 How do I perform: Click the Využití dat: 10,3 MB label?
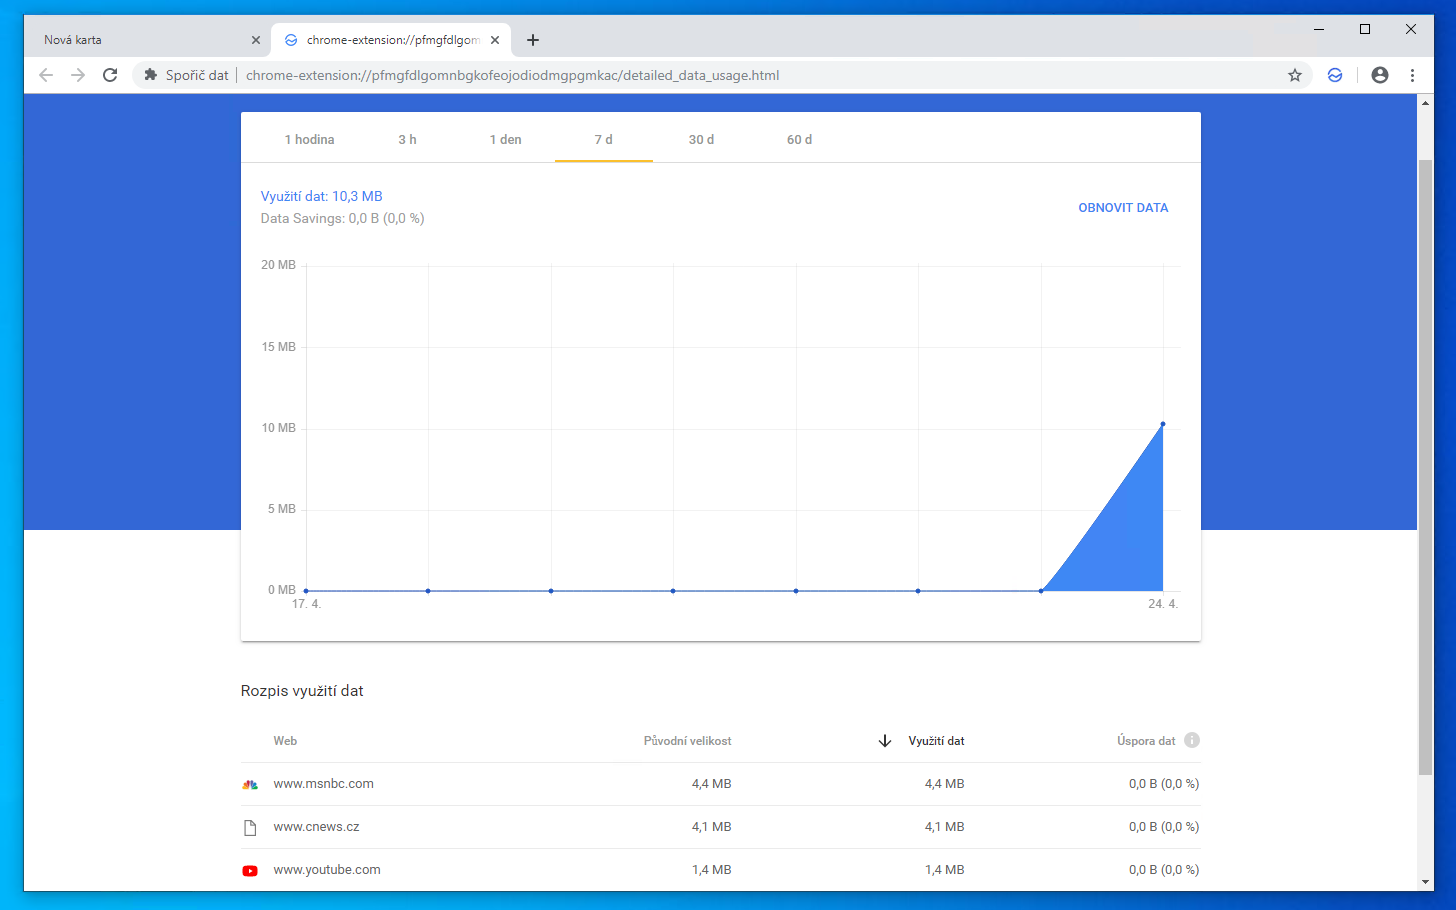point(322,196)
